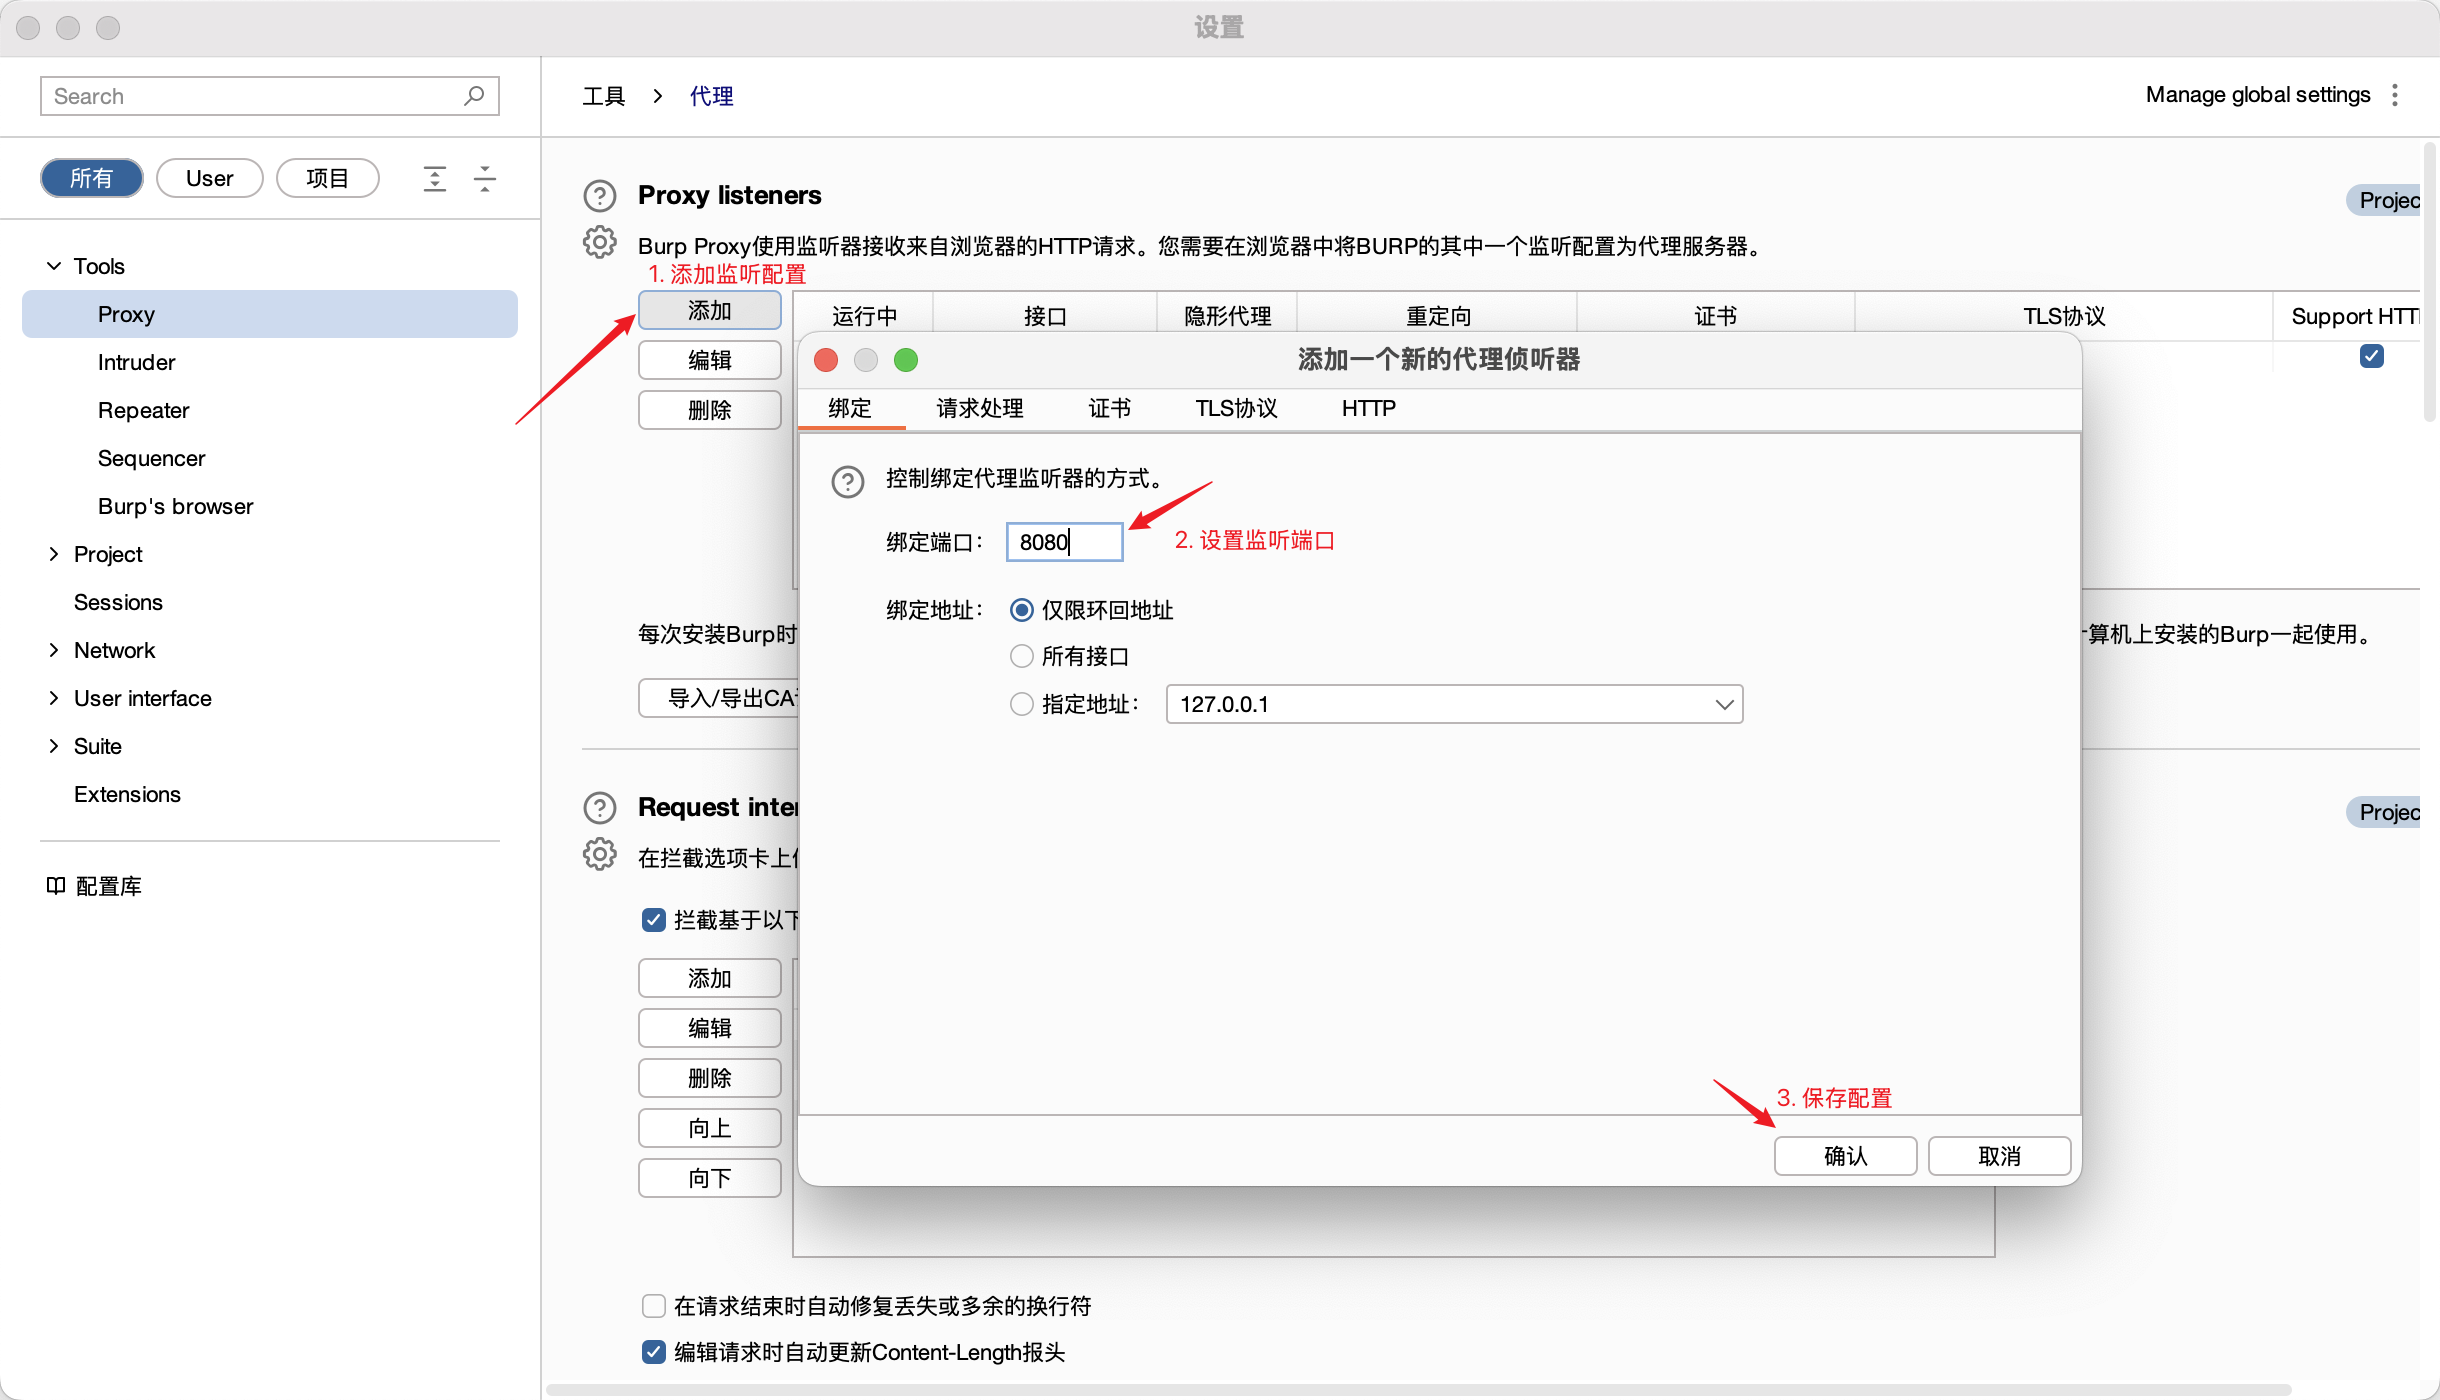Screen dimensions: 2440x1400
Task: Switch to the 请求处理 tab
Action: click(x=979, y=408)
